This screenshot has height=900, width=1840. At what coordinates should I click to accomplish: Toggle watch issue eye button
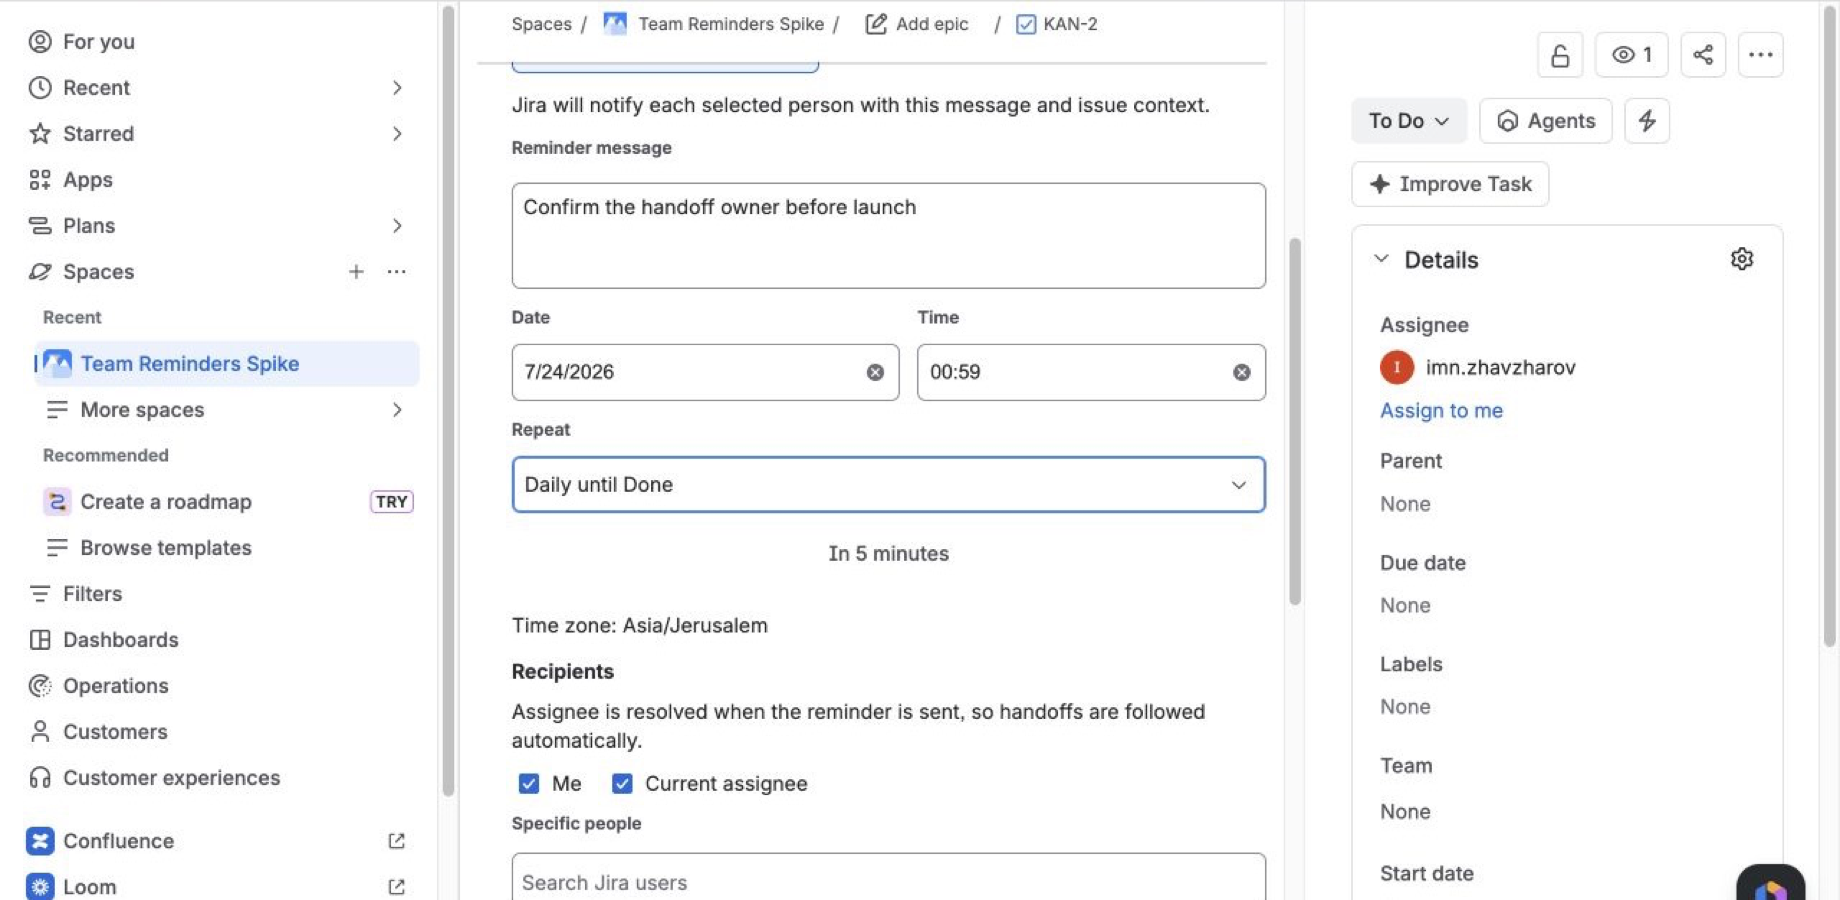1632,55
